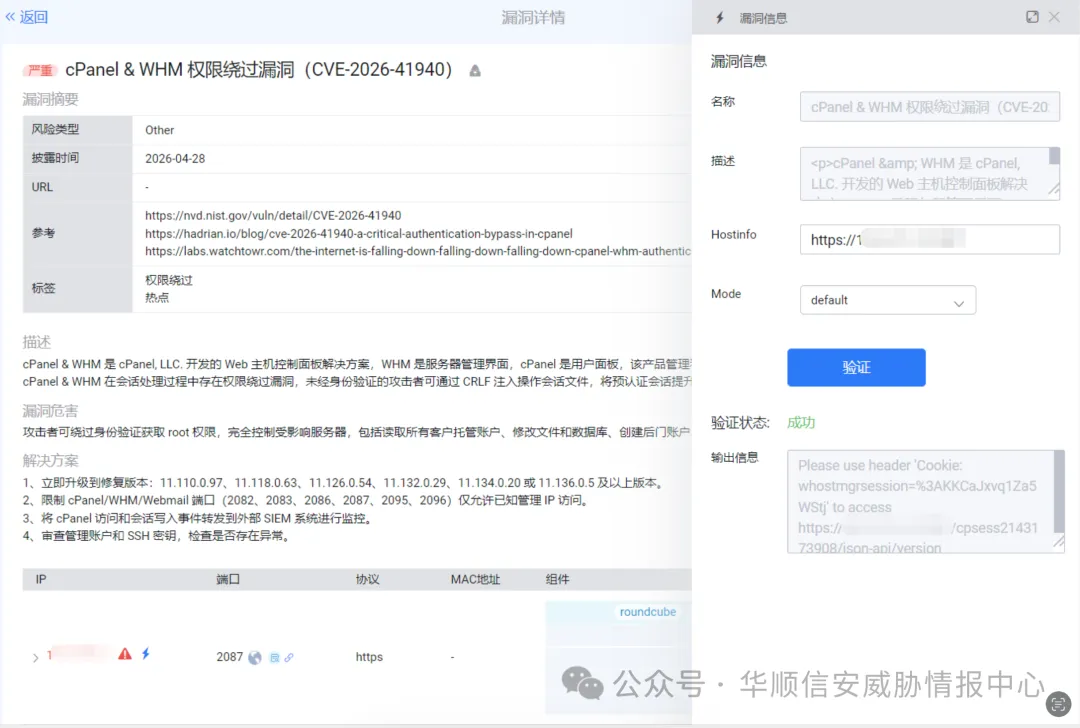Click the document detail icon next to port 2087

pos(275,658)
